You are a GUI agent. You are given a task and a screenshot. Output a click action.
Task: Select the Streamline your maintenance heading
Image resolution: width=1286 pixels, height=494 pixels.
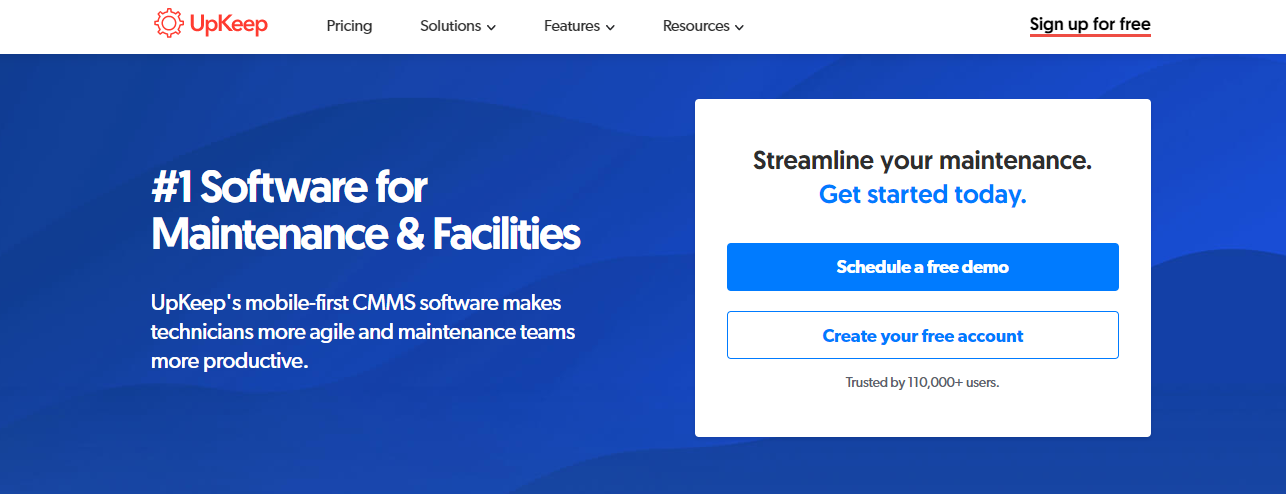pyautogui.click(x=922, y=160)
